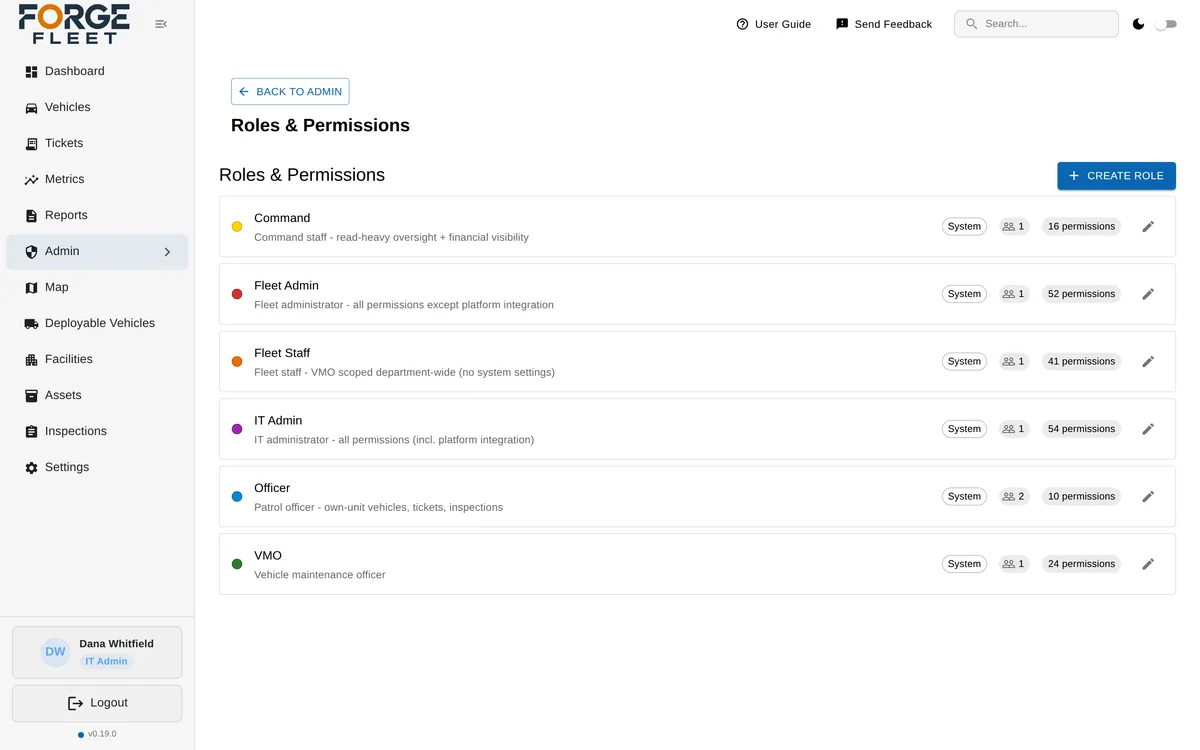Focus the Search input field

click(x=1036, y=24)
